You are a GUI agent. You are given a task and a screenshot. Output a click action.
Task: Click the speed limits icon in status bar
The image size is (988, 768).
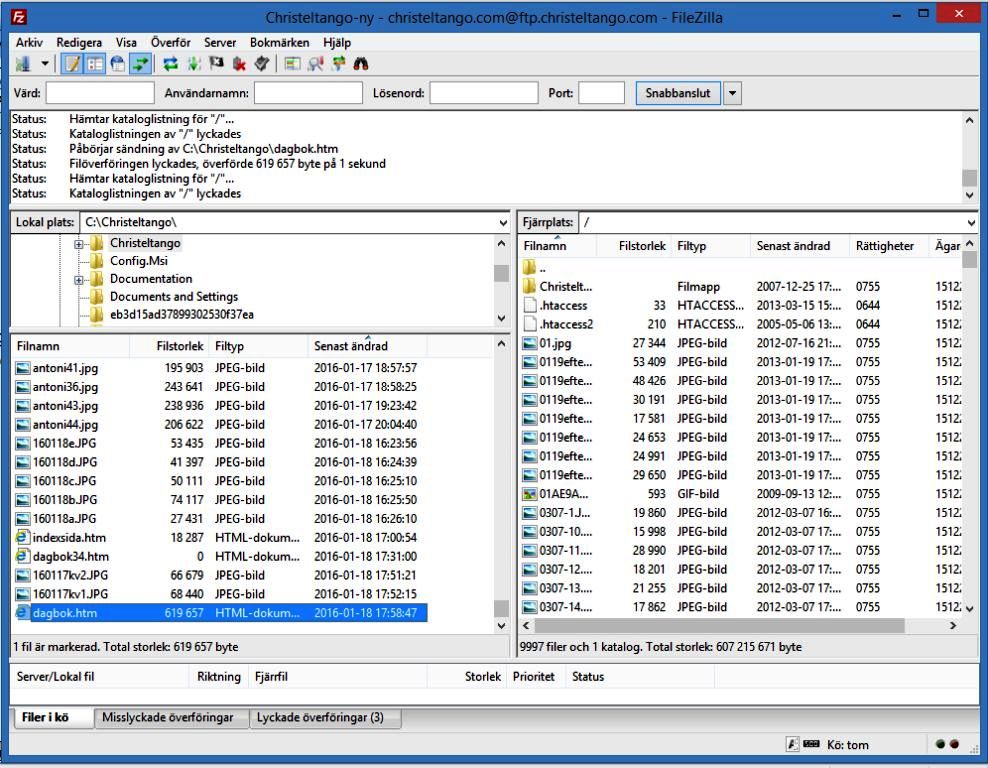tap(812, 744)
